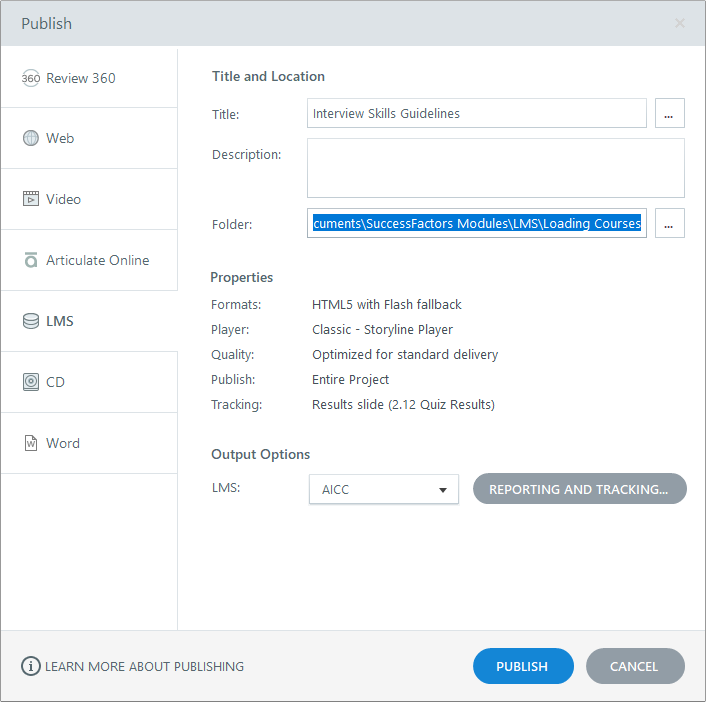
Task: Open Learn More About Publishing link
Action: click(144, 666)
